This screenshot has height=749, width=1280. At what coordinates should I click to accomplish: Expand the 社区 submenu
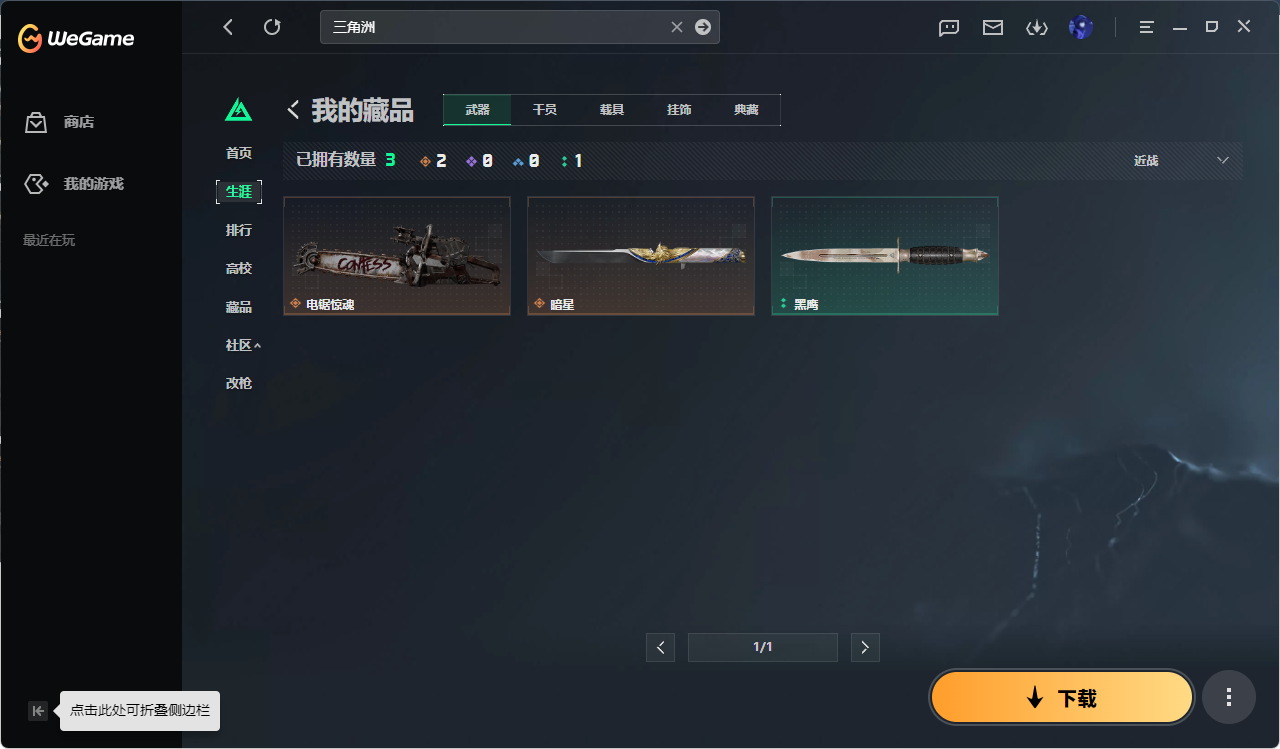243,345
